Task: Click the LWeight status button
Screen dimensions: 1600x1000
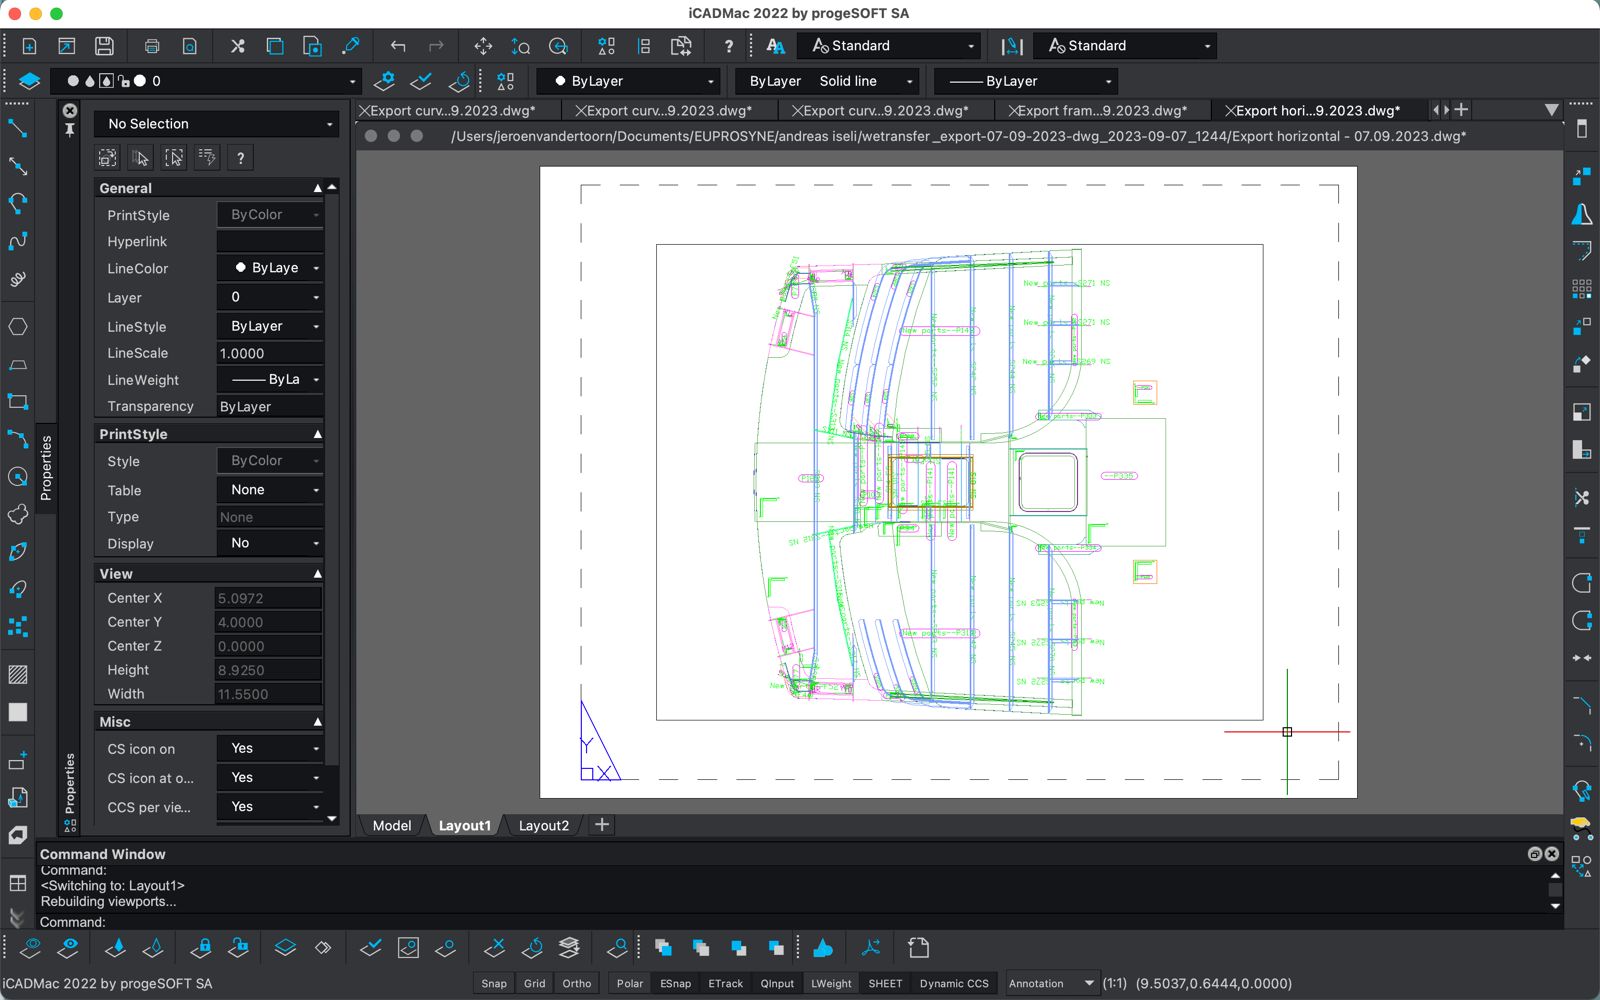Action: [x=831, y=984]
